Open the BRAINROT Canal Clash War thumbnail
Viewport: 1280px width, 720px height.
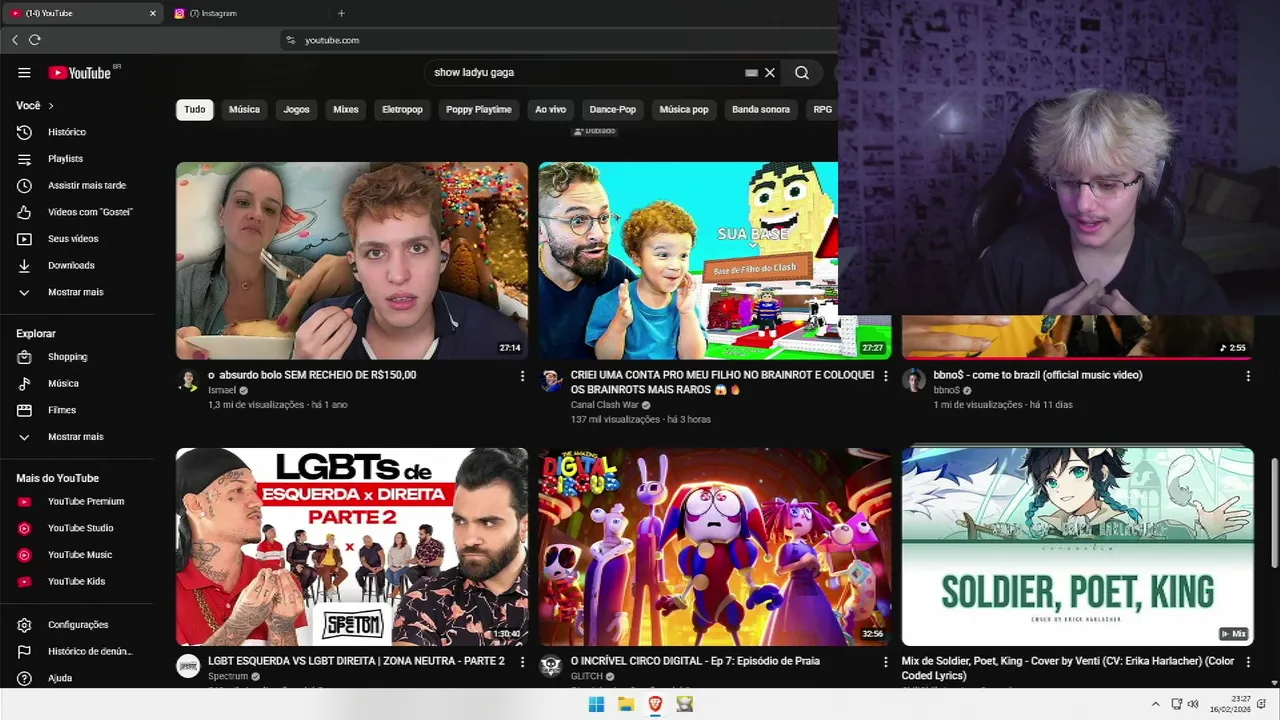pos(688,260)
